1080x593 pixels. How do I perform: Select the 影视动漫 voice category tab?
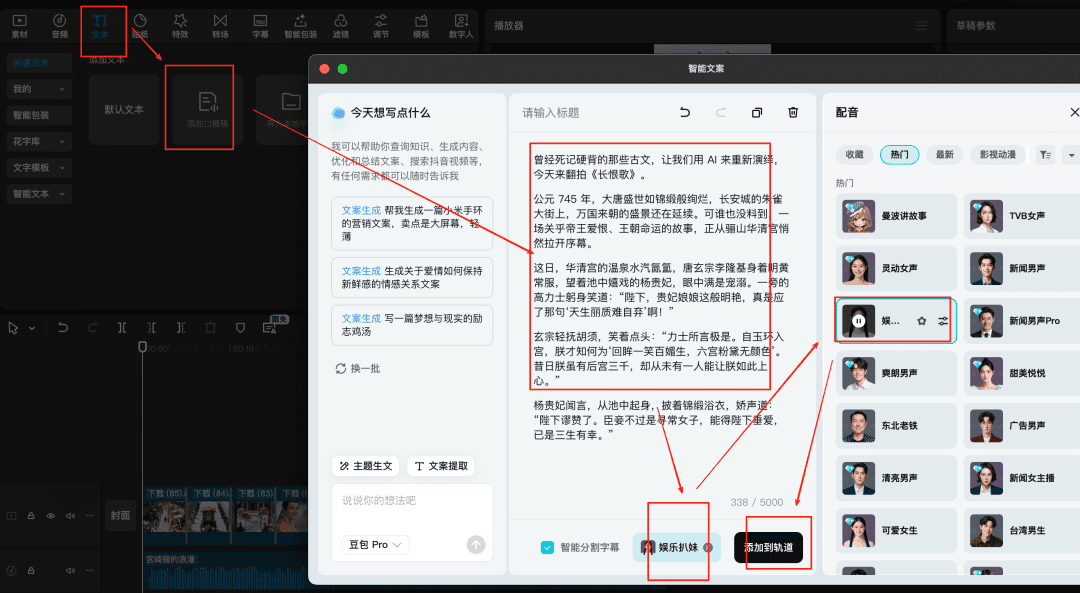[x=997, y=155]
